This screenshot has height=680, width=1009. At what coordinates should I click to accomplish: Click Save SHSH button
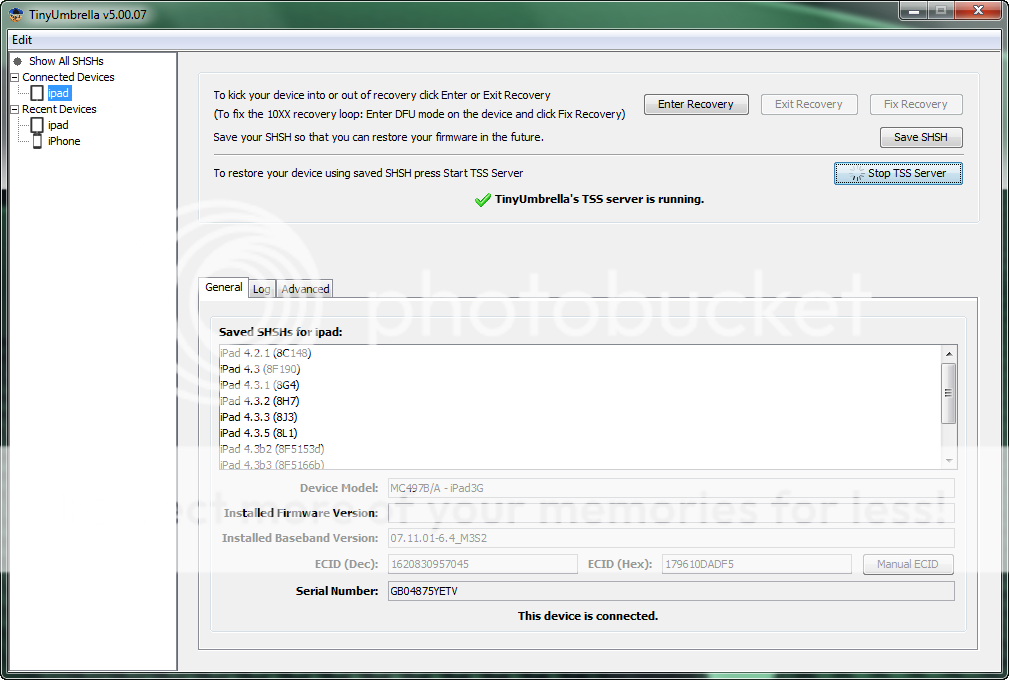921,137
